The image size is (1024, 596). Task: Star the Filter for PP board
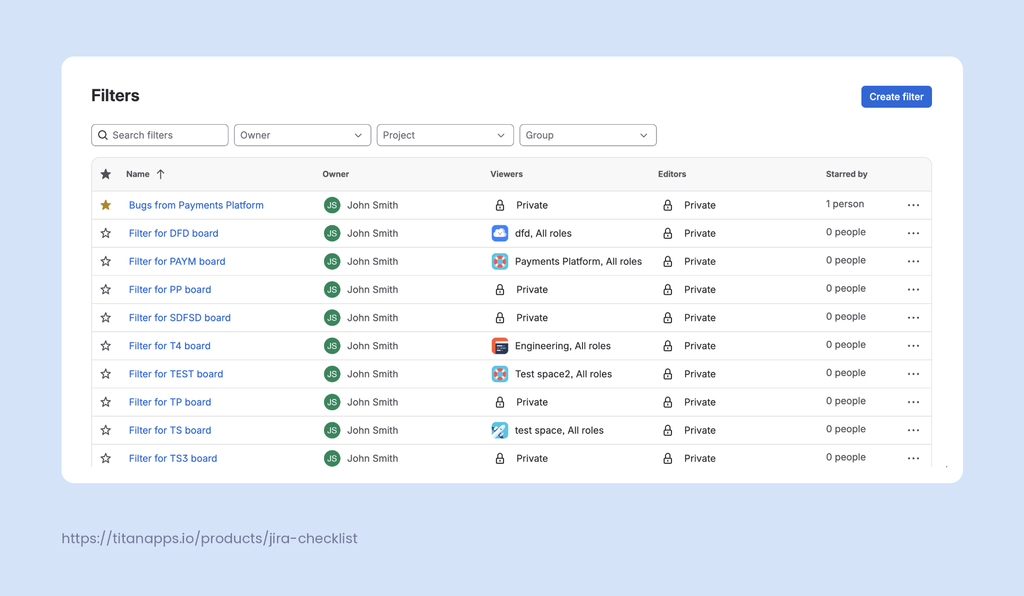(106, 289)
